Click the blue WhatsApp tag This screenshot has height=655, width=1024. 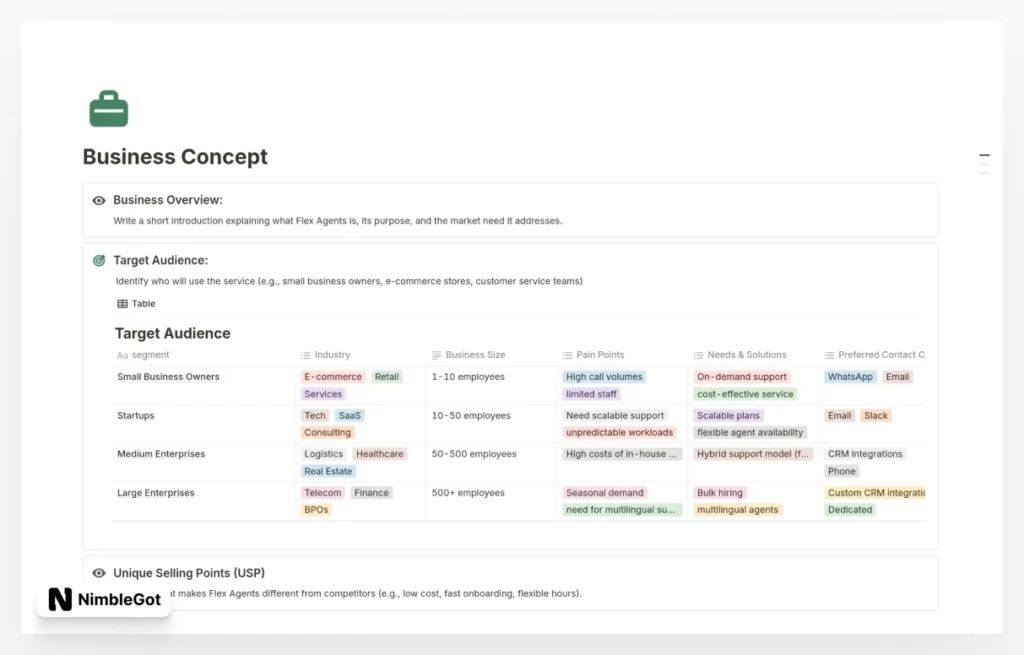click(850, 377)
